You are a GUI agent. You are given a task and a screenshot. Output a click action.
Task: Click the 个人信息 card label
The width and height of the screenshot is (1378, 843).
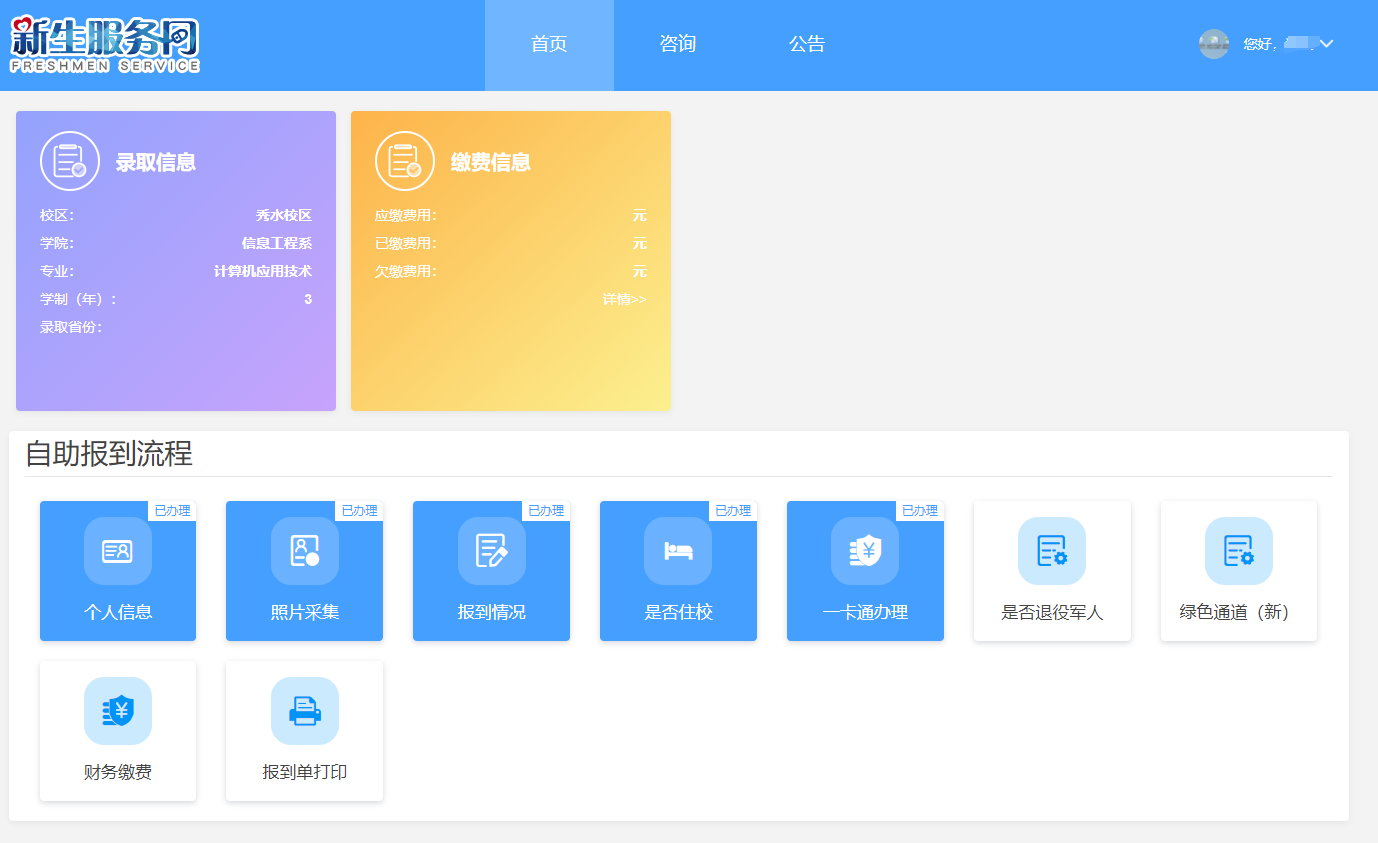coord(118,612)
